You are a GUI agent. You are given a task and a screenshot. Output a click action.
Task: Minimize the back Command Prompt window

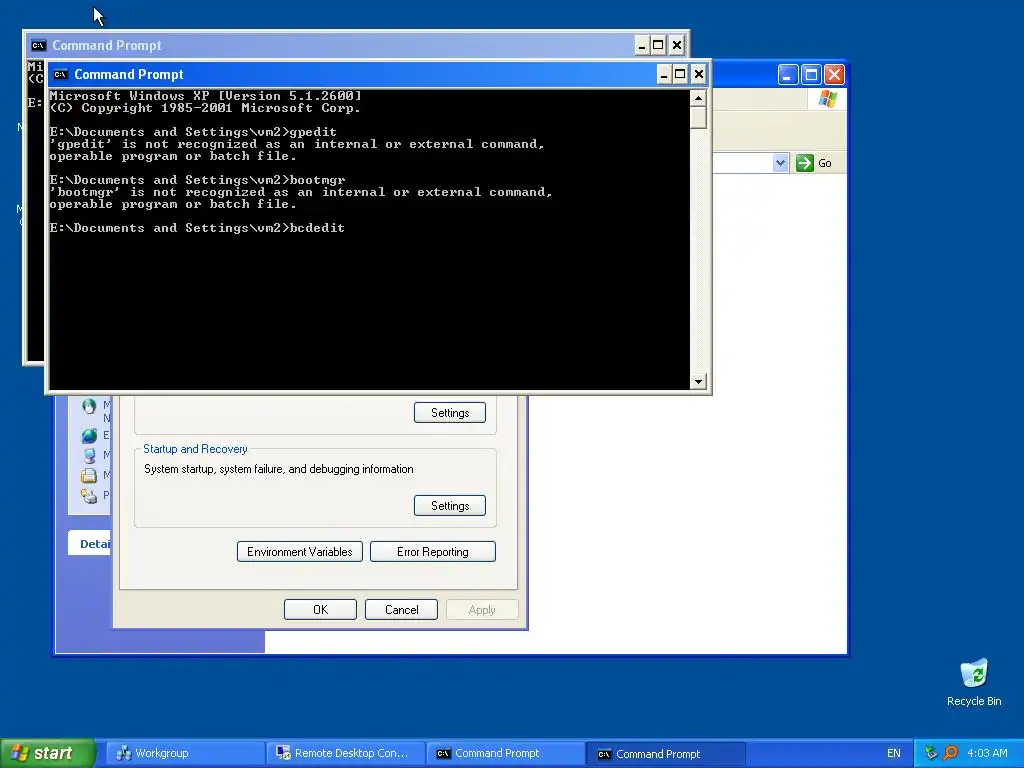tap(642, 45)
